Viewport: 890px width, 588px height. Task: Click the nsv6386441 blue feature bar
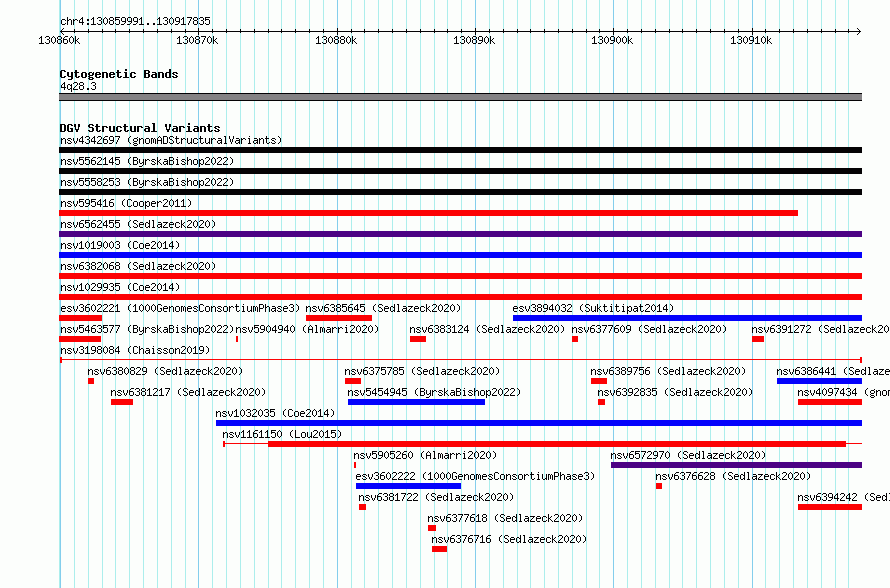click(820, 381)
